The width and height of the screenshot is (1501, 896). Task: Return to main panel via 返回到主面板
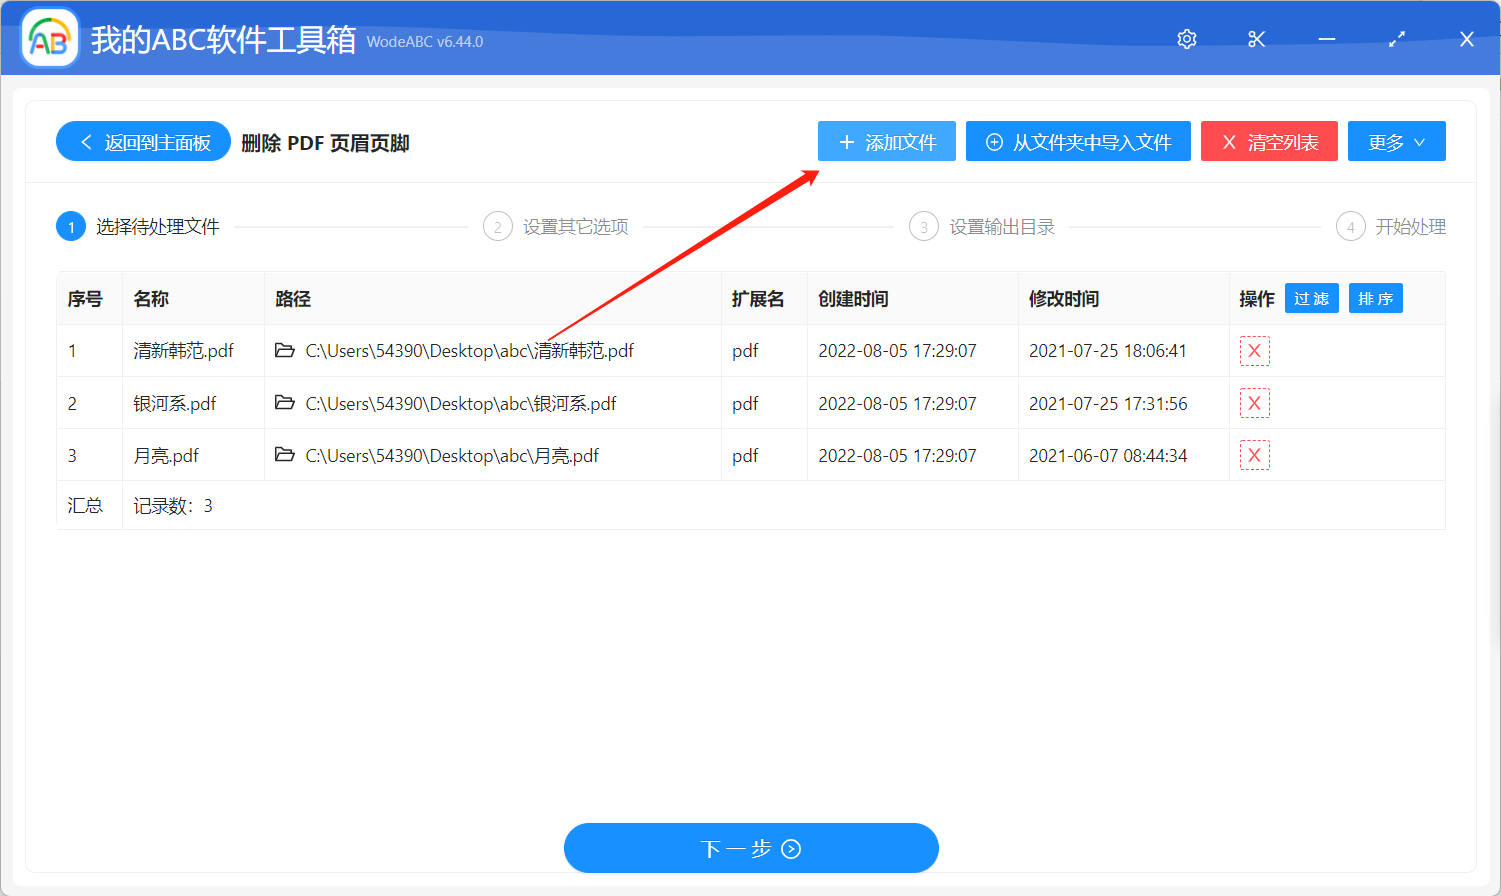(143, 141)
